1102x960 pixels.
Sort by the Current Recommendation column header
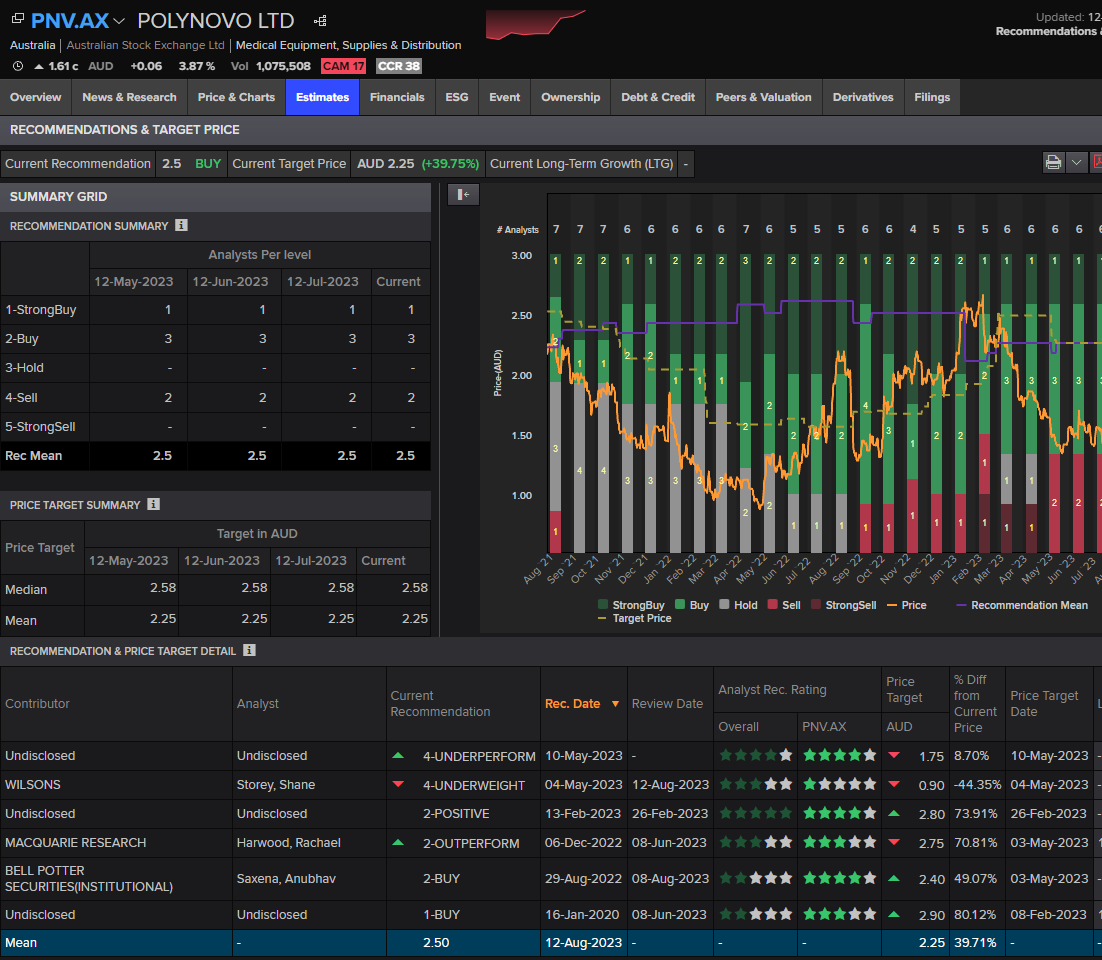[x=440, y=703]
